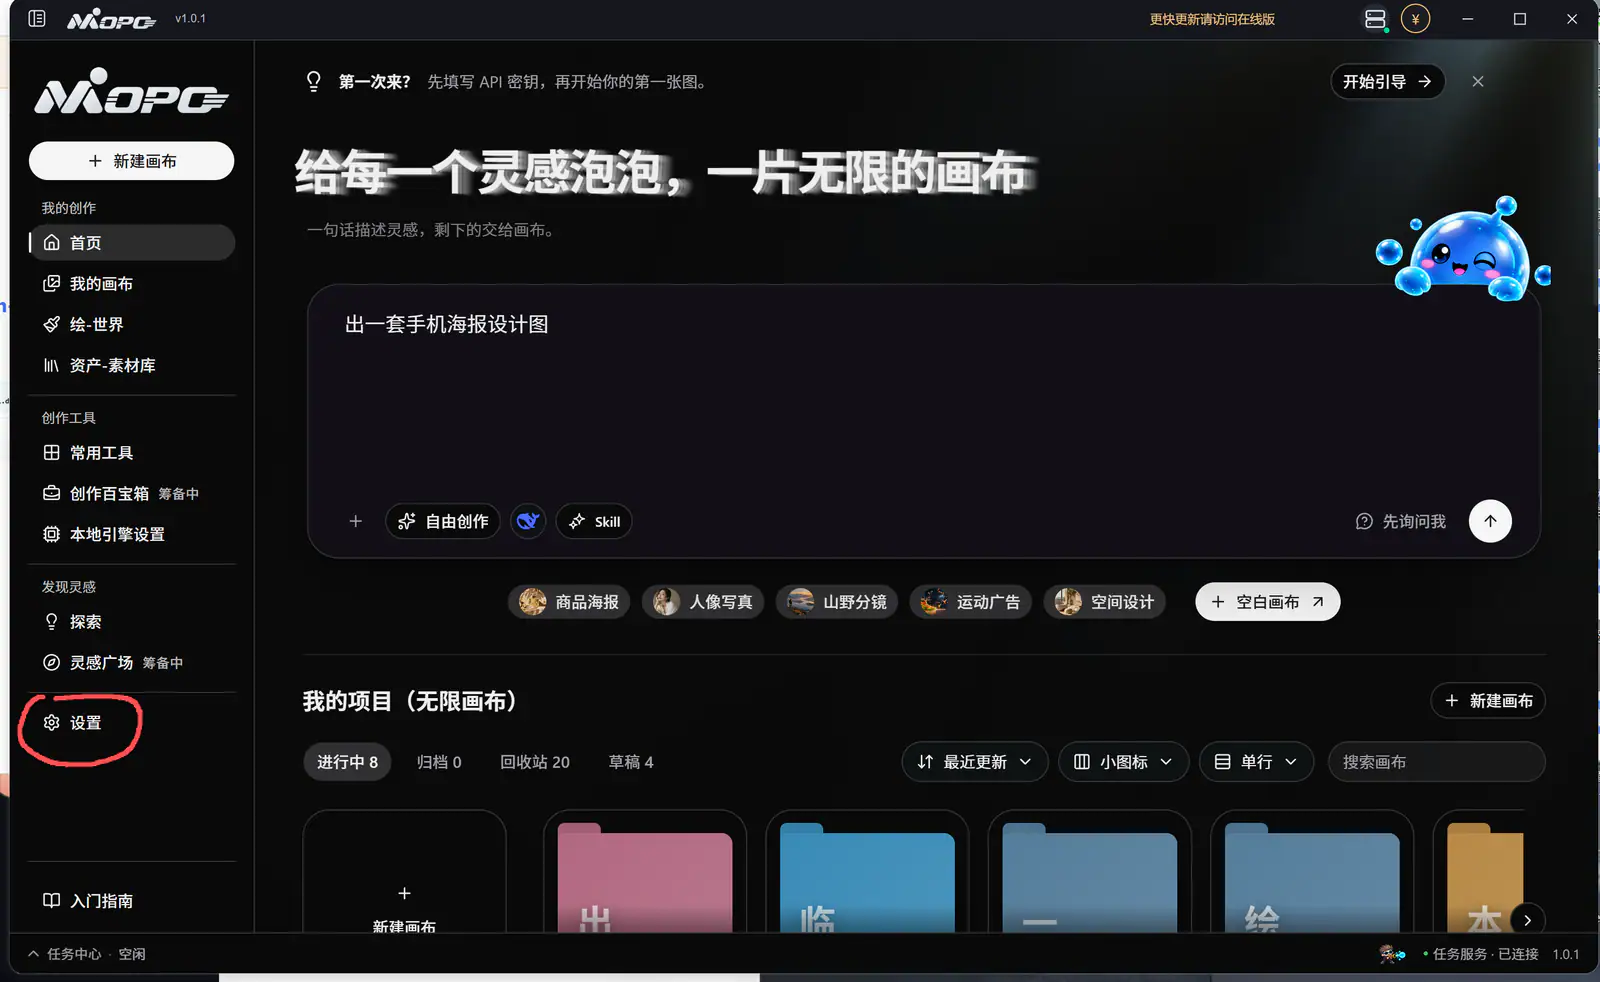Choose the 运动广告 preset chip
1600x982 pixels.
[970, 601]
